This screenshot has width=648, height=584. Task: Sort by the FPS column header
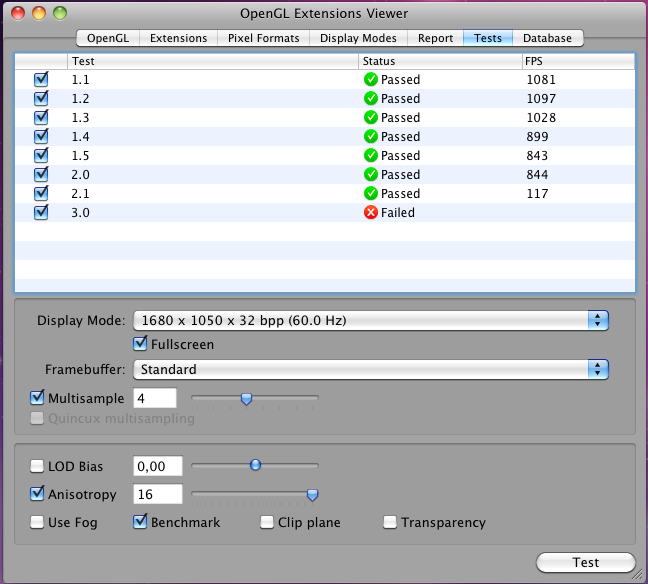[578, 61]
